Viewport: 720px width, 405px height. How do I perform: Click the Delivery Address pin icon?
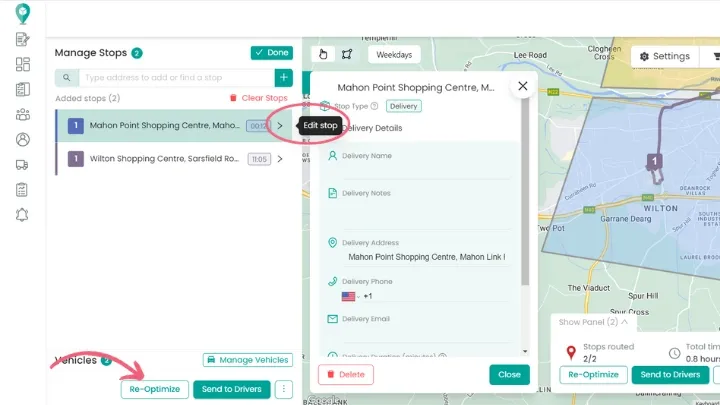(332, 242)
